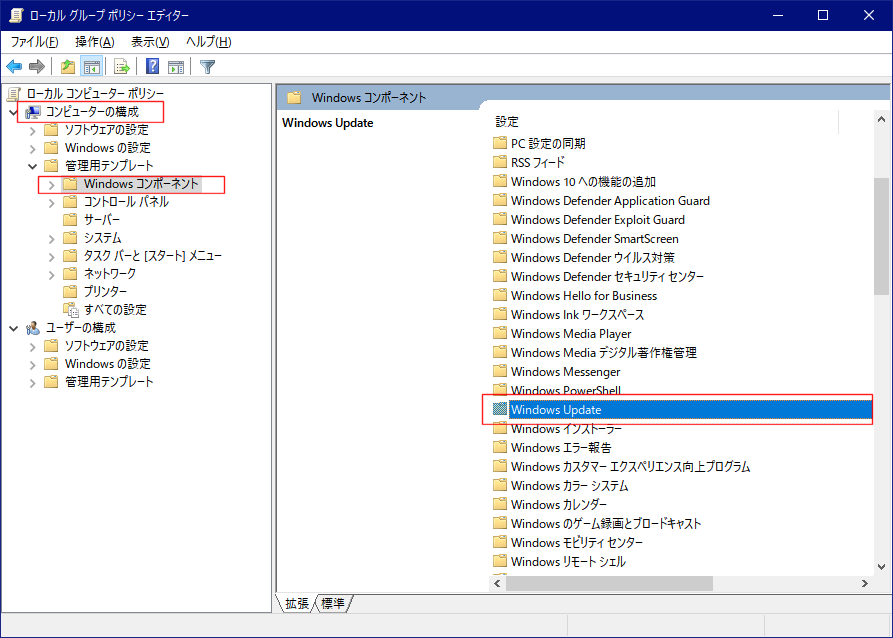Expand the Windows コンポーネント tree node
The width and height of the screenshot is (893, 638).
coord(51,185)
